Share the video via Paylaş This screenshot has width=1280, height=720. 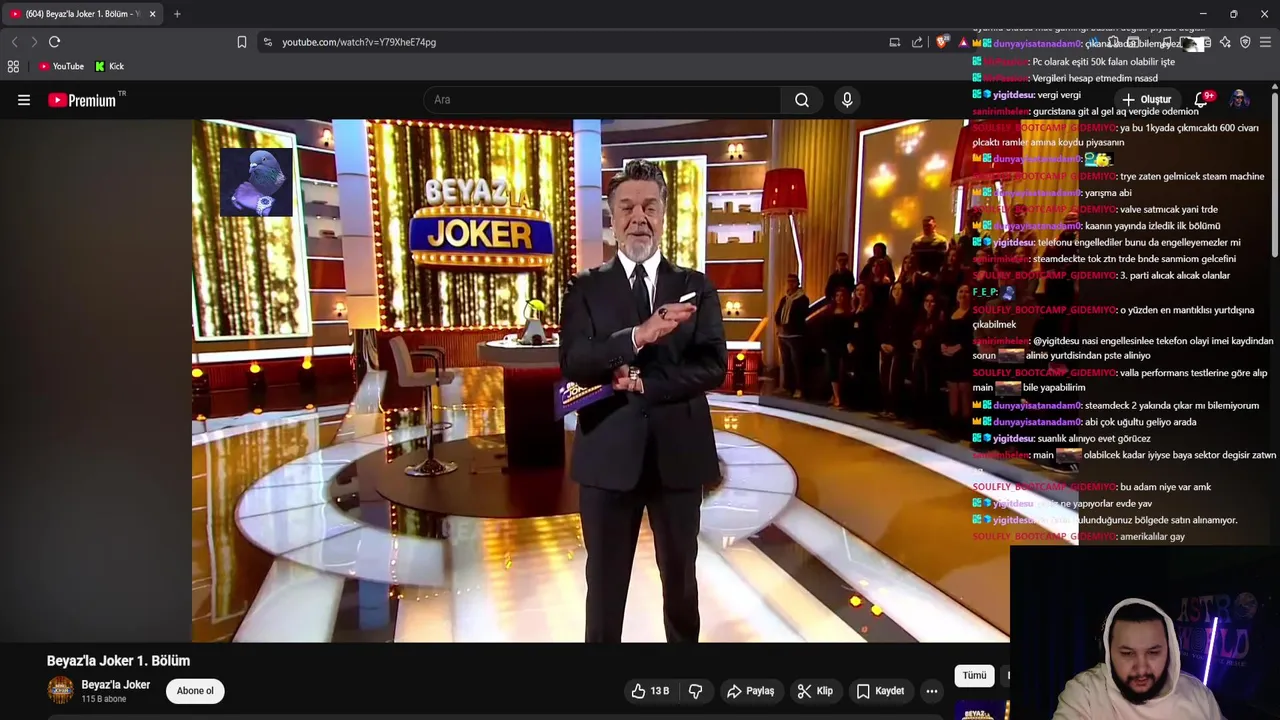click(x=751, y=691)
